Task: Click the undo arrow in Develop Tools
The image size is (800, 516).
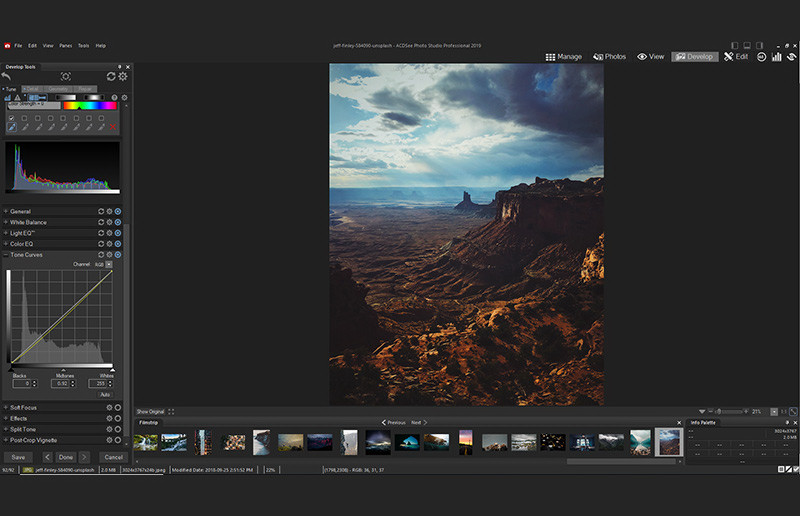Action: 6,77
